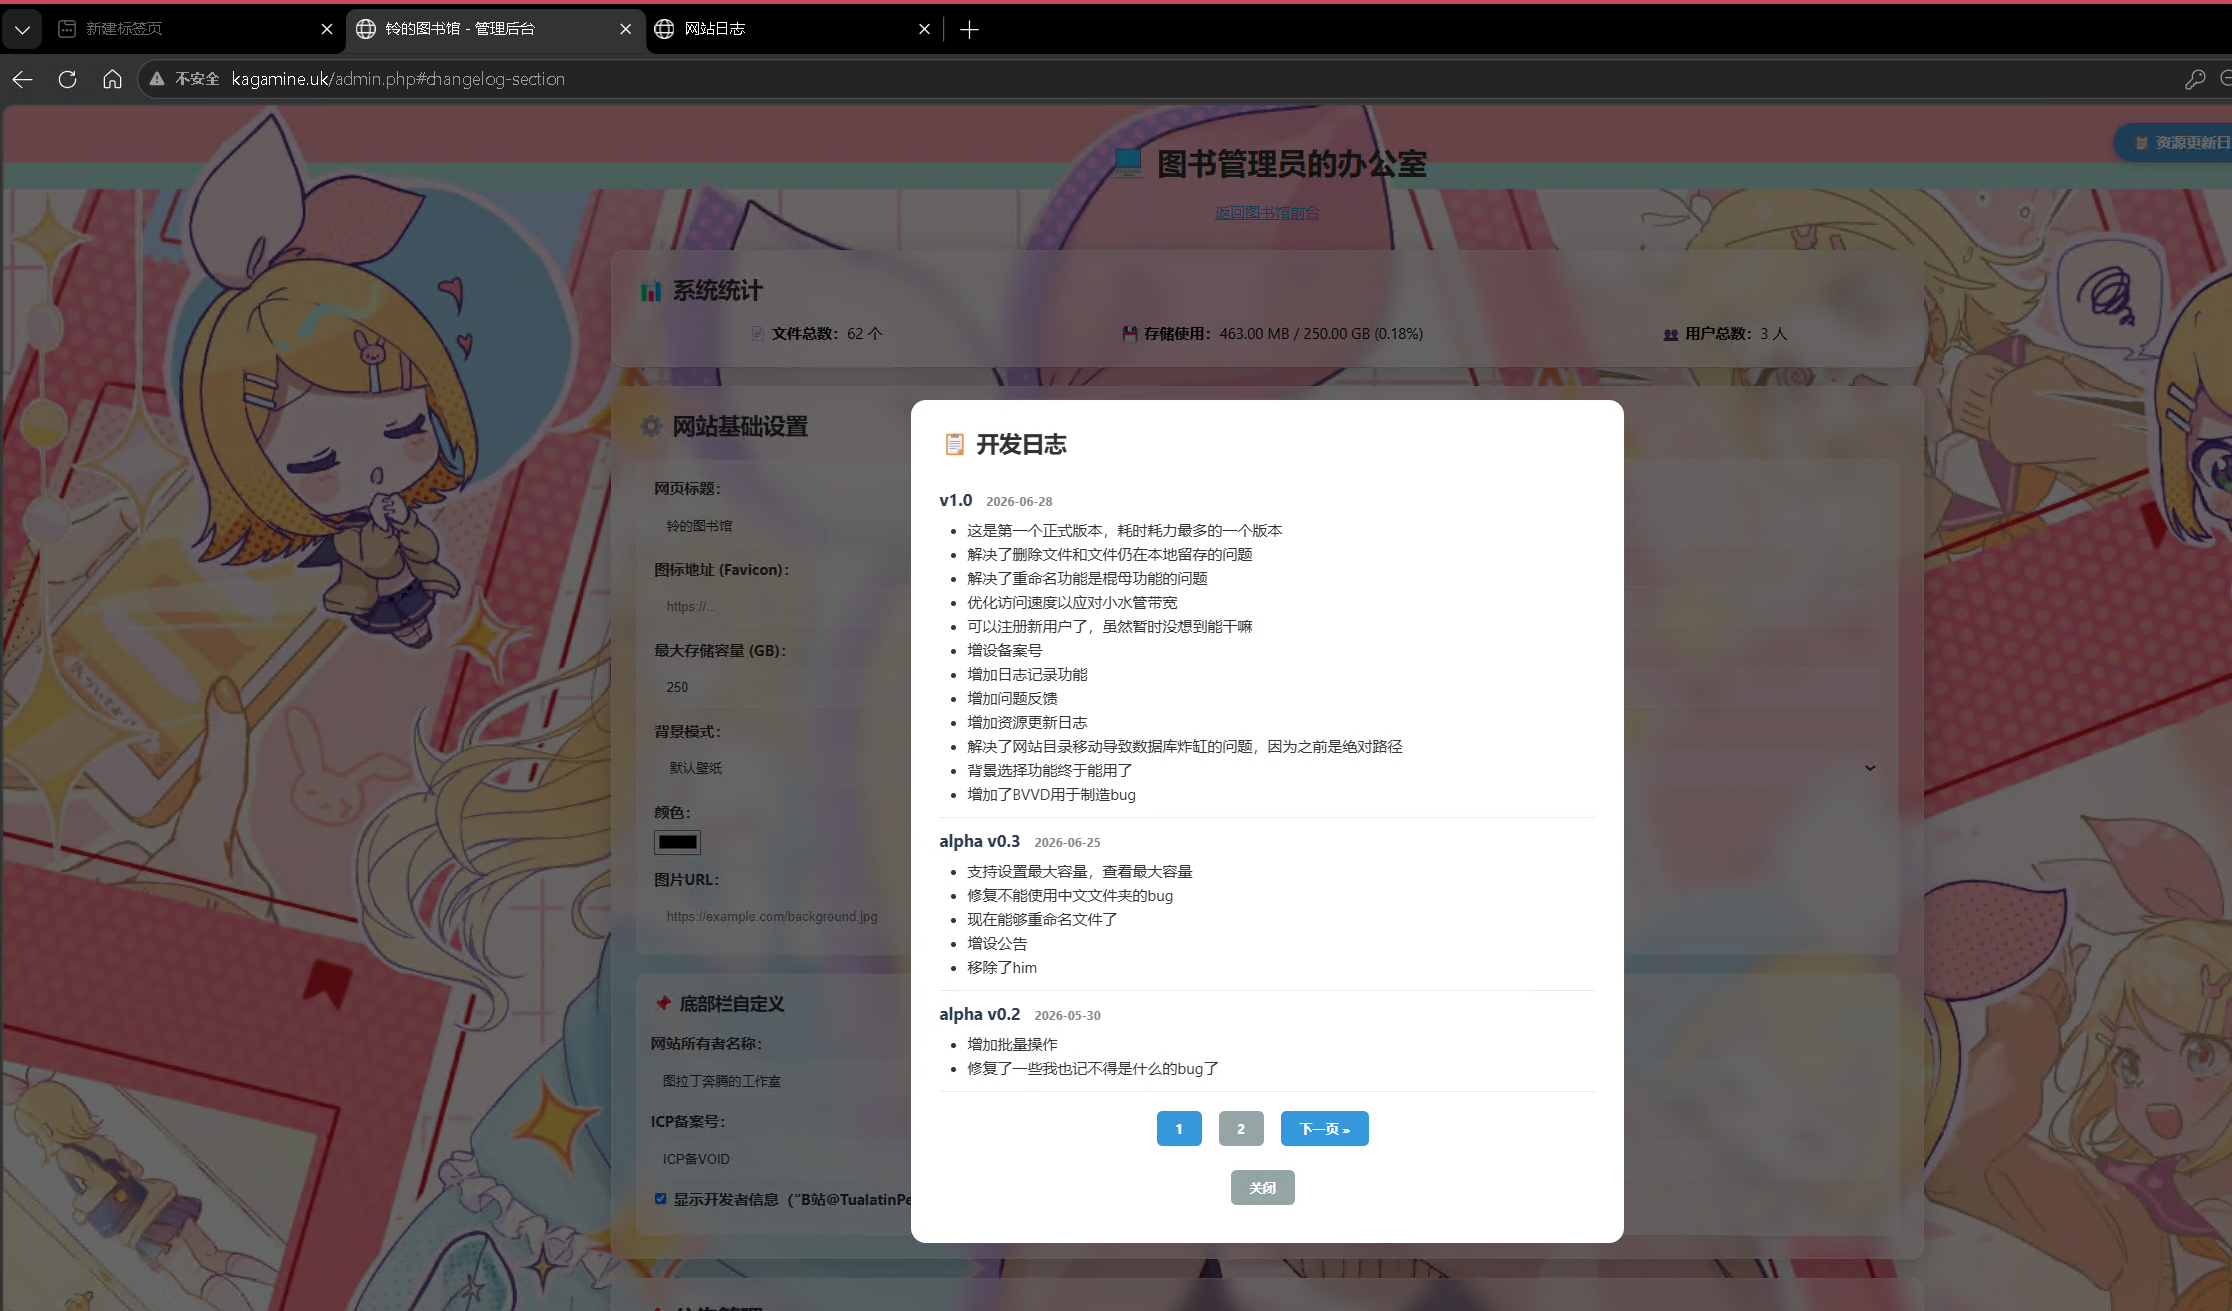Screen dimensions: 2232x1311
Task: Toggle the 显示开发者信息 checkbox
Action: [x=660, y=1199]
